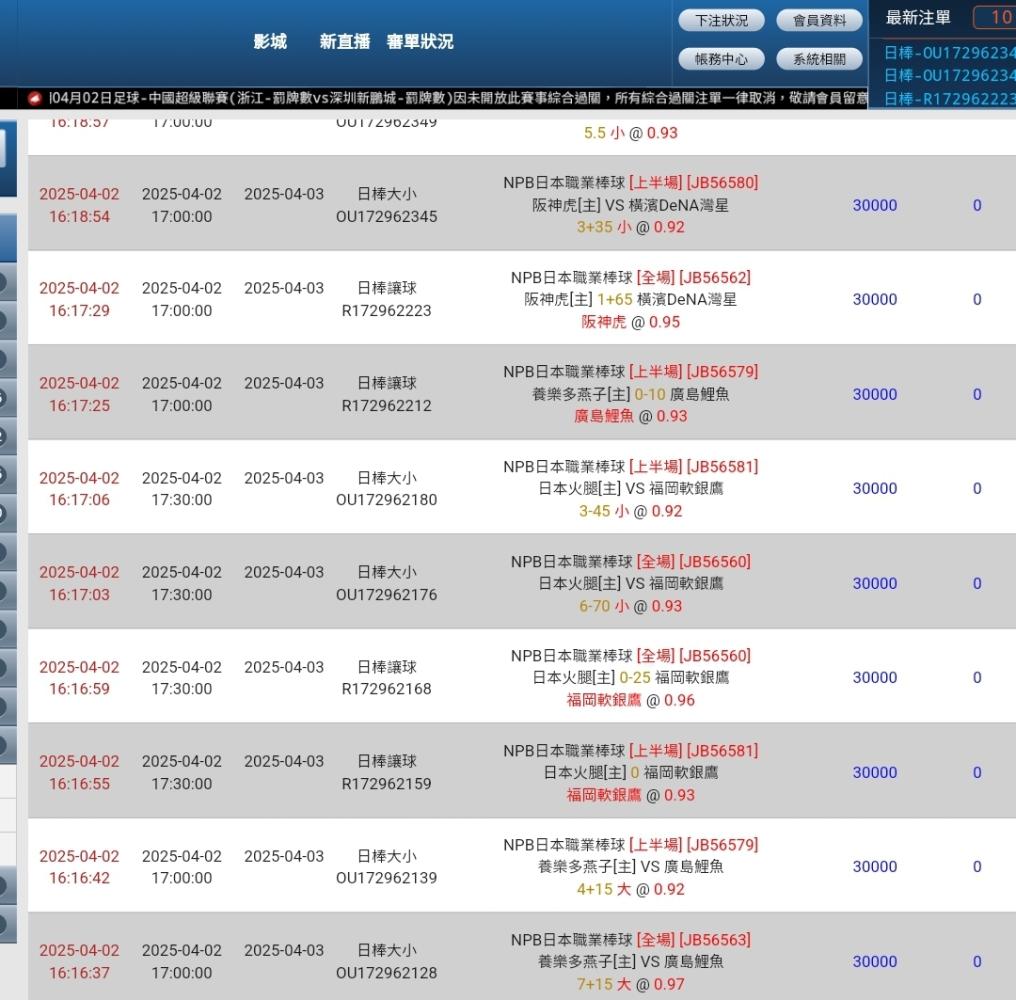Select order number OU172962180
Screen dimensions: 1016x1000
(386, 500)
